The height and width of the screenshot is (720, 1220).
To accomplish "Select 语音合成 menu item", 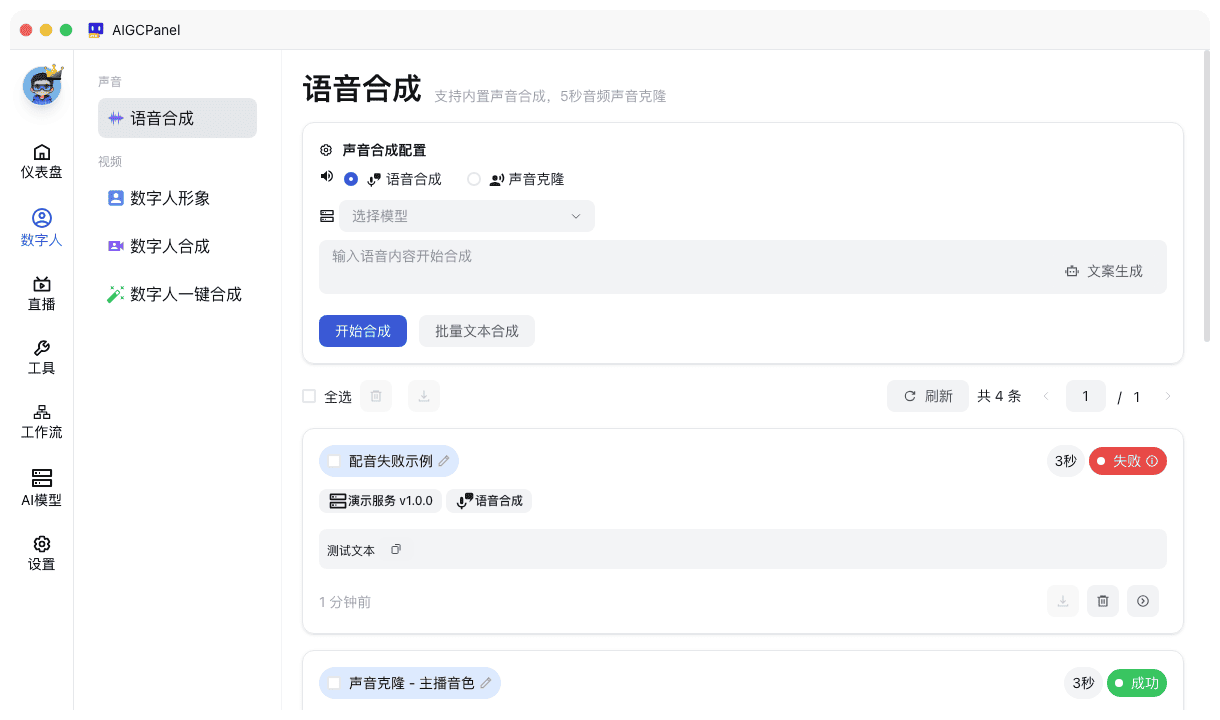I will click(x=177, y=118).
